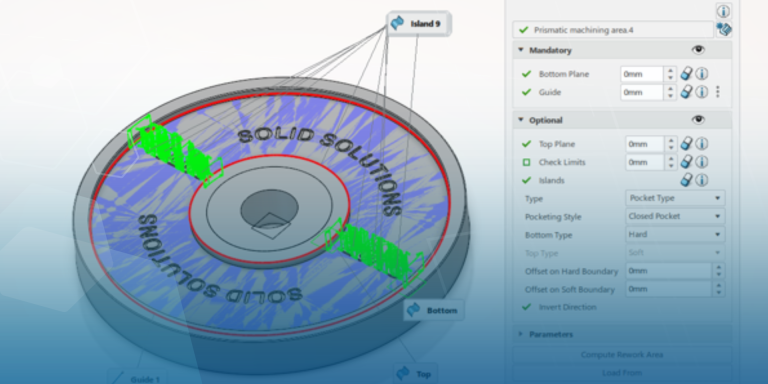Click Offset on Hard Boundary stepper
Image resolution: width=768 pixels, height=384 pixels.
[x=719, y=271]
